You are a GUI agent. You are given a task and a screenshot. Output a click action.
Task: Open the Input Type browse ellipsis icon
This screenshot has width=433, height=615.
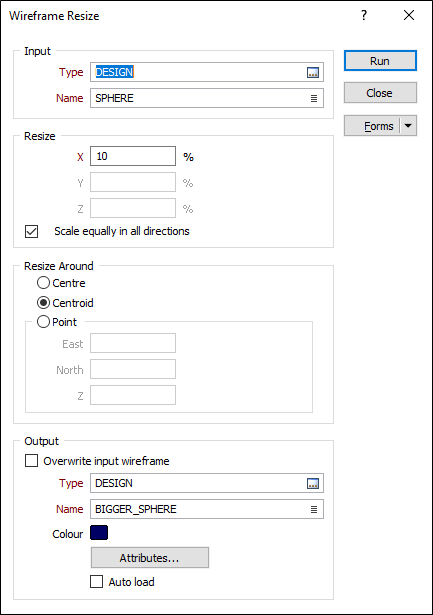click(x=313, y=73)
